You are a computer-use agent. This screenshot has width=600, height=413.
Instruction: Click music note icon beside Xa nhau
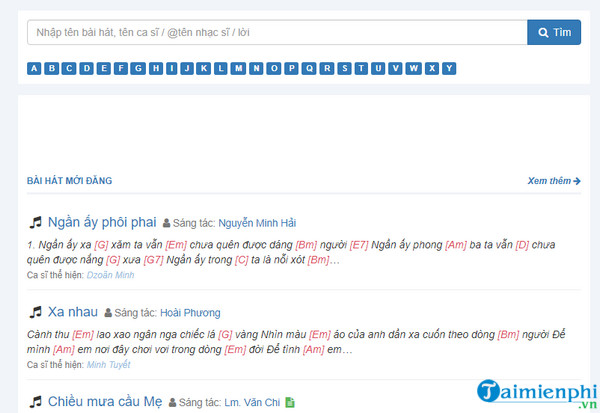[36, 312]
